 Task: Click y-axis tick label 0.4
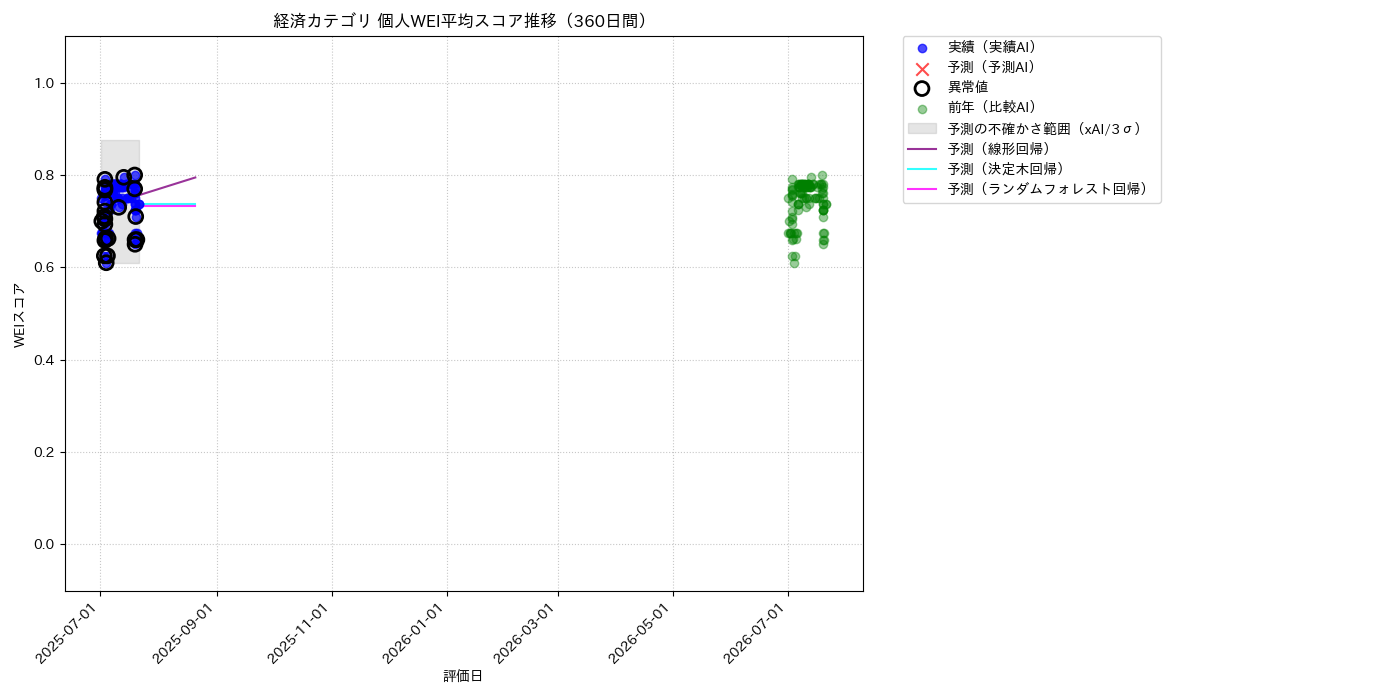click(x=45, y=360)
